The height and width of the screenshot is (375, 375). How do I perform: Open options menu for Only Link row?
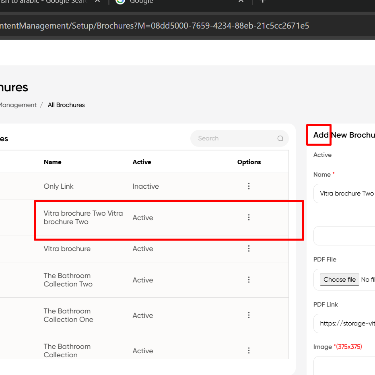click(249, 186)
